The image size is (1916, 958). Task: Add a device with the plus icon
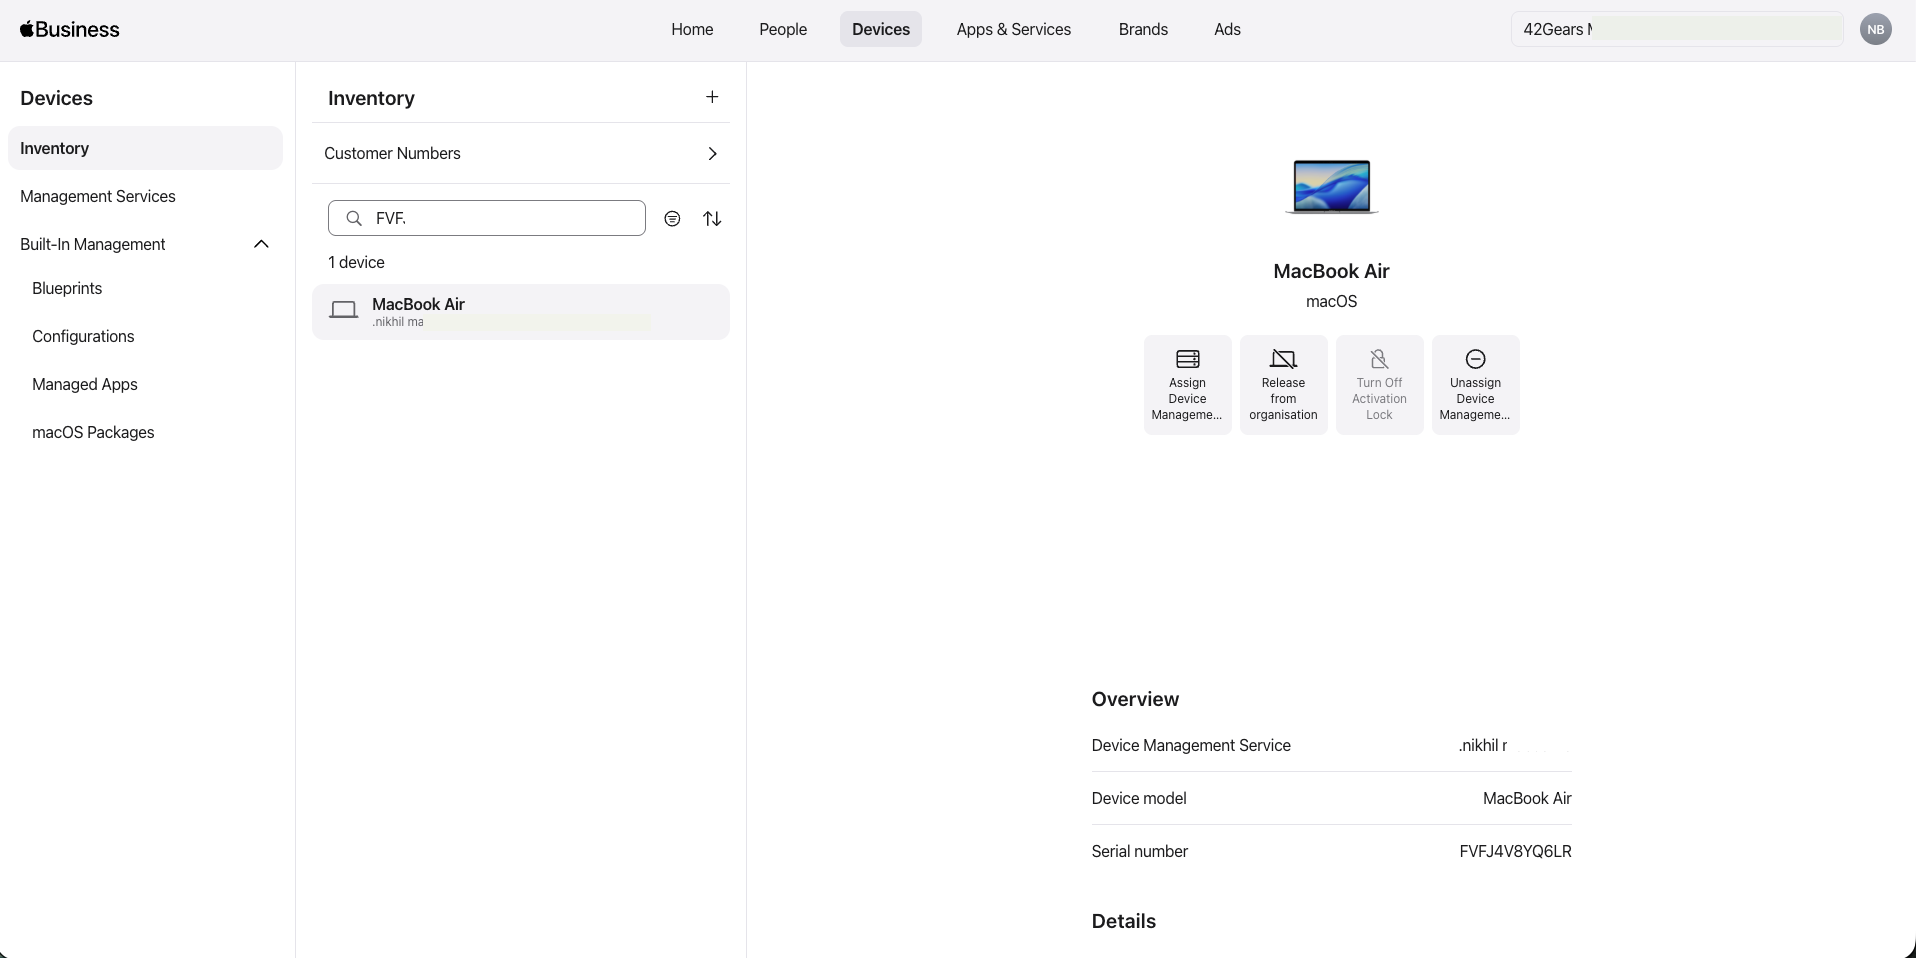click(712, 97)
